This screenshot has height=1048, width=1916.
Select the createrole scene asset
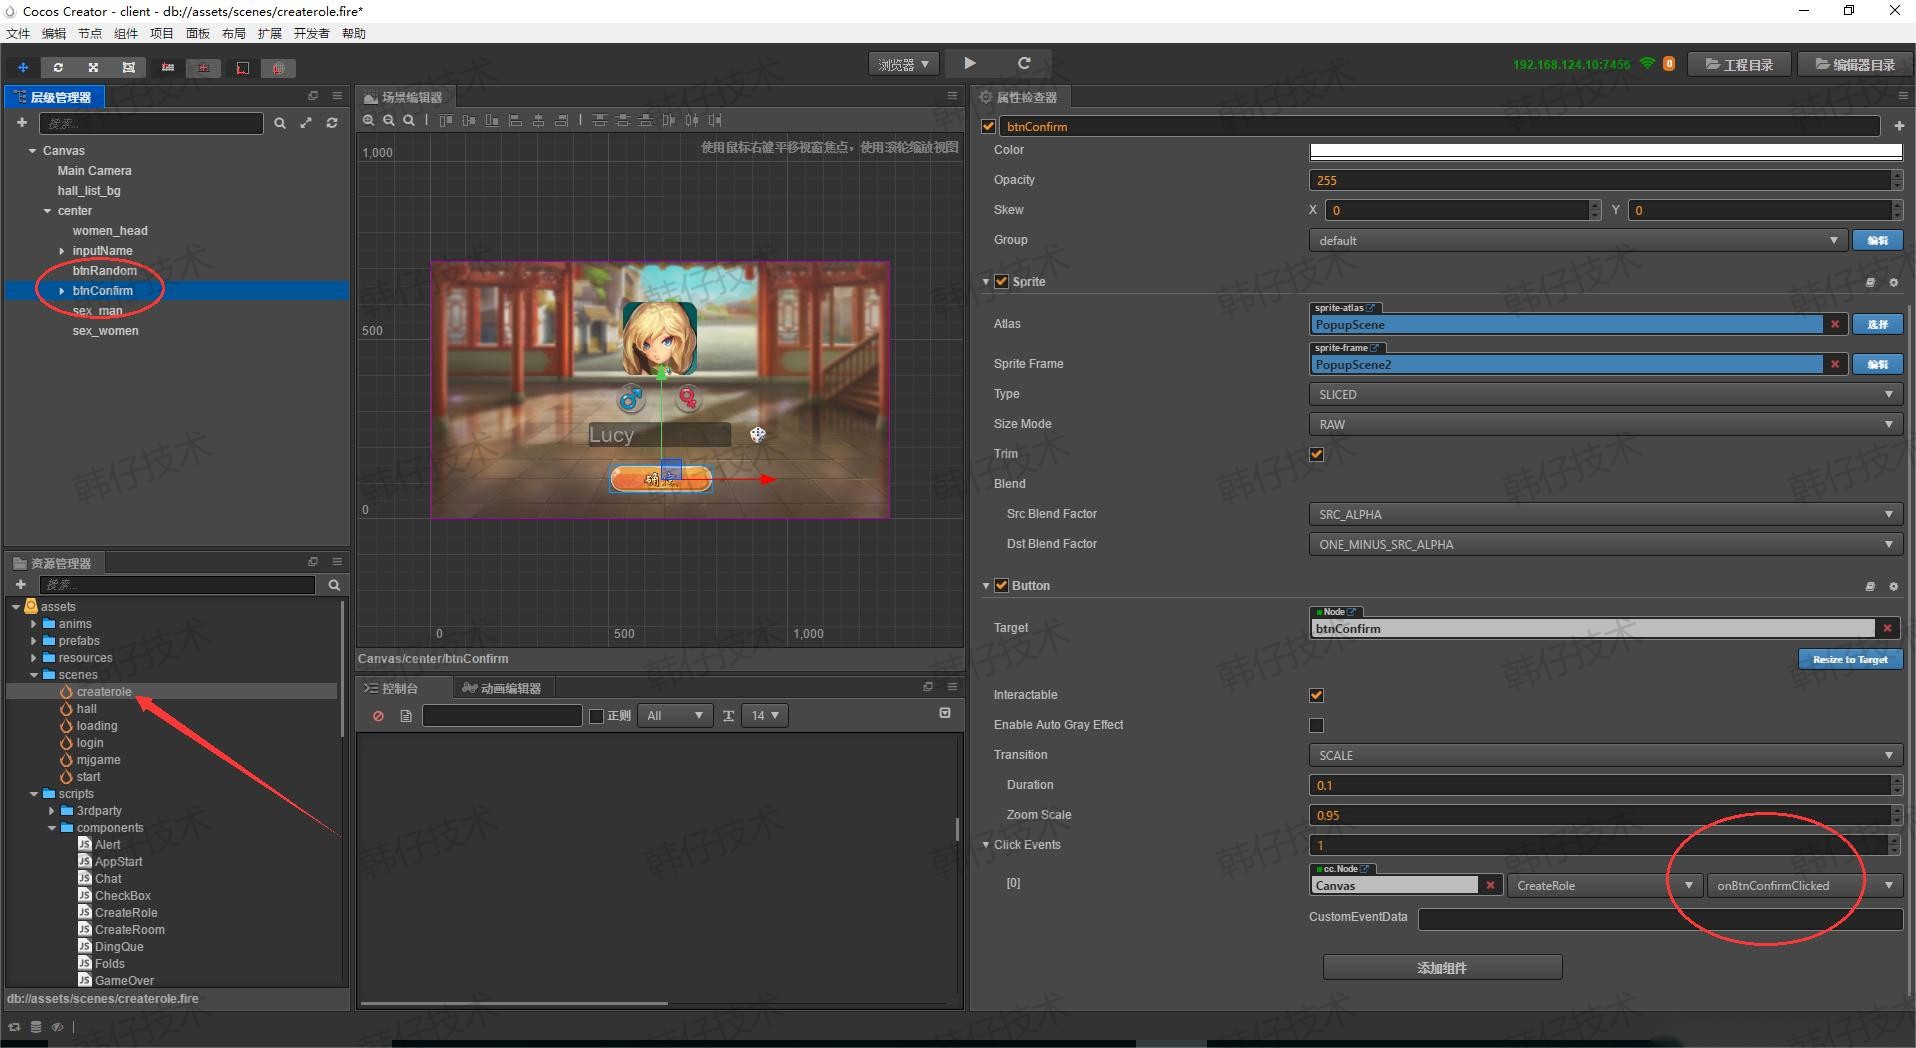pos(103,692)
